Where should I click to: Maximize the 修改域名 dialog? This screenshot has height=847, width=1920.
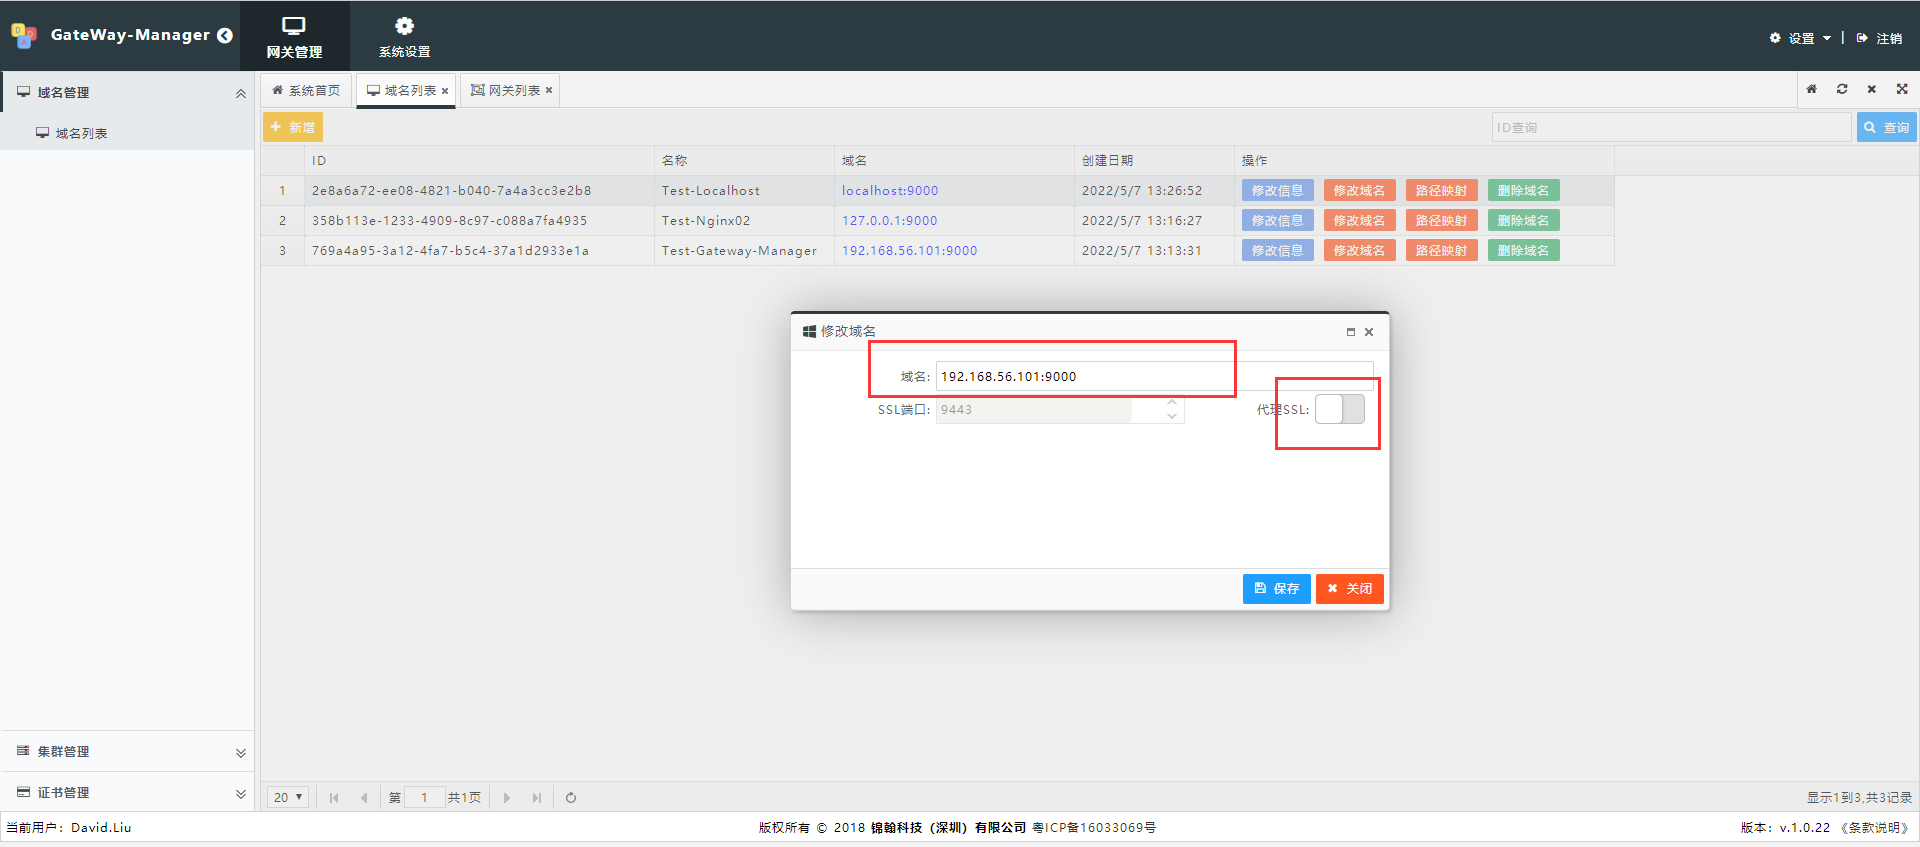coord(1350,332)
